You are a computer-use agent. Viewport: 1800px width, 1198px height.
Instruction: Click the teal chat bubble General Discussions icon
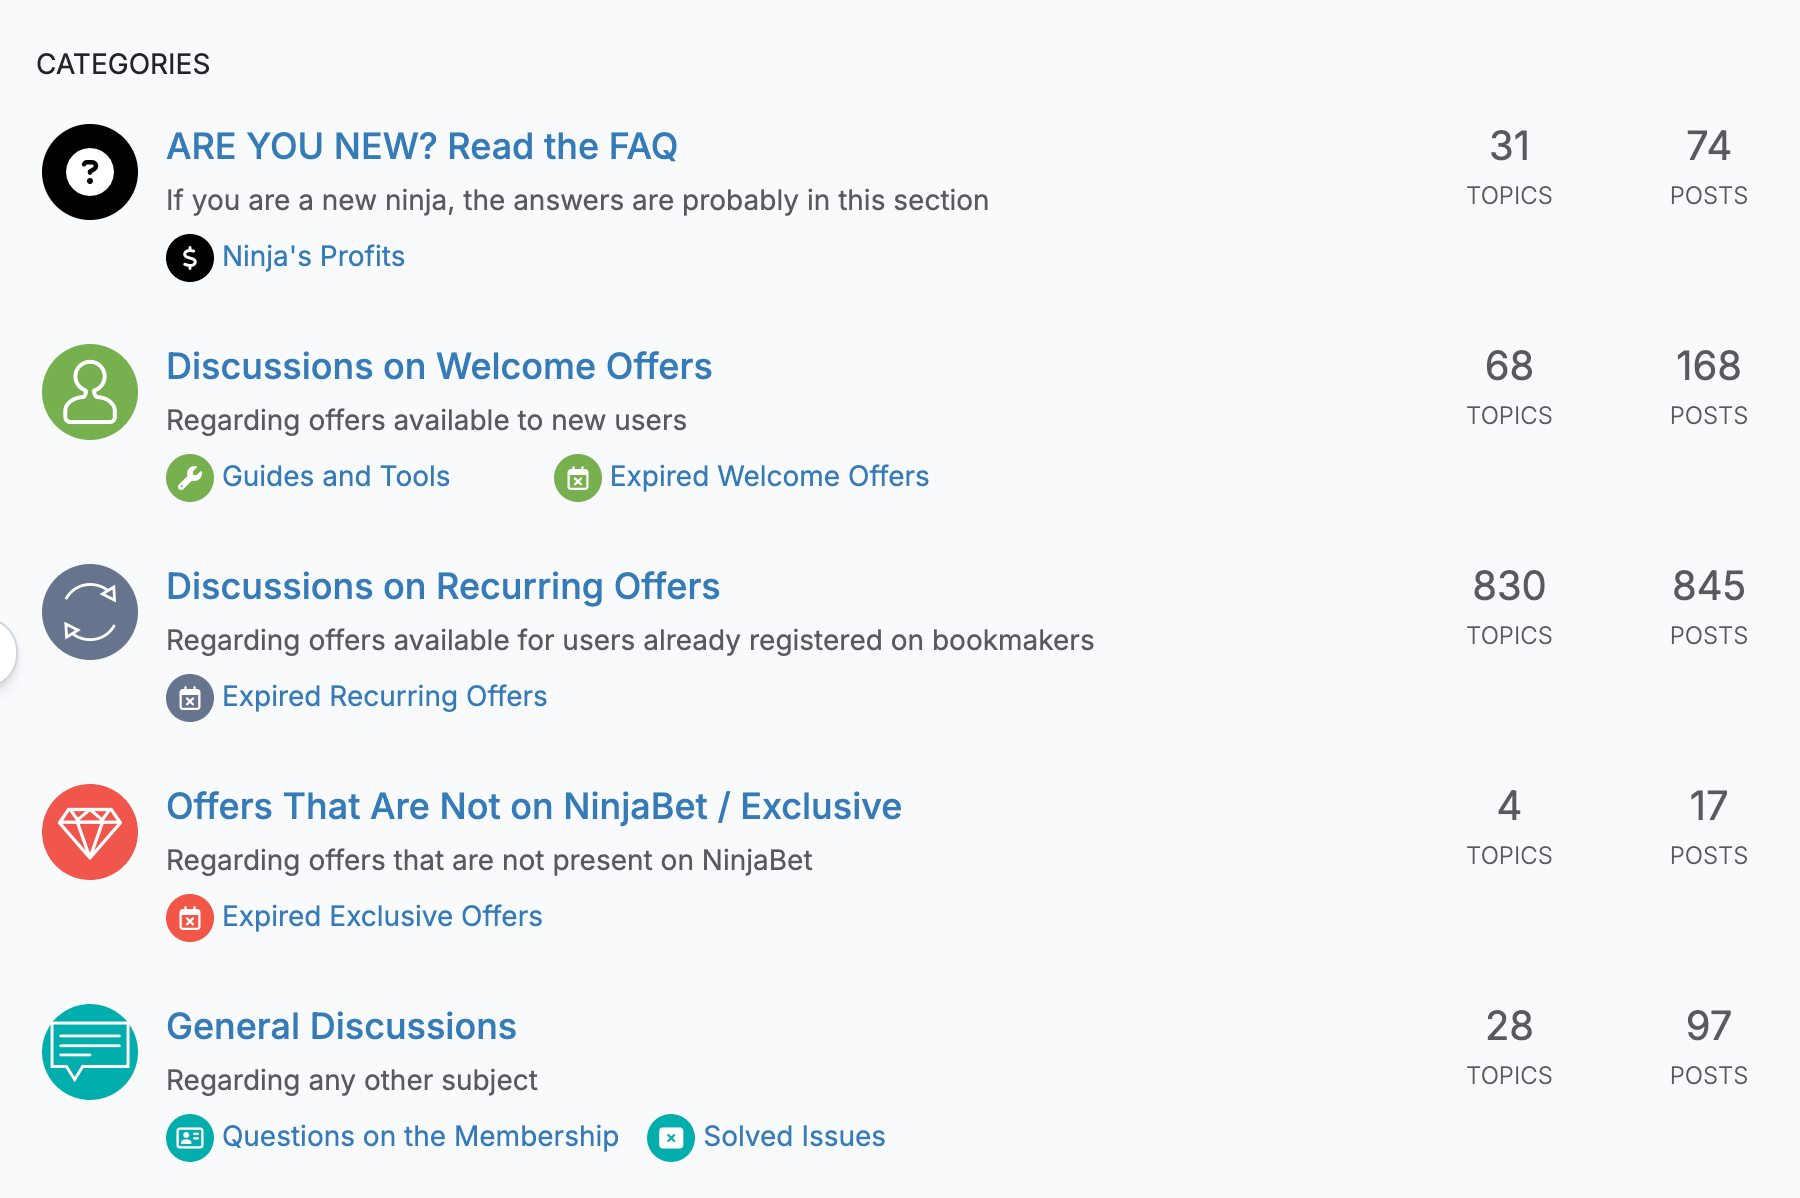(90, 1052)
